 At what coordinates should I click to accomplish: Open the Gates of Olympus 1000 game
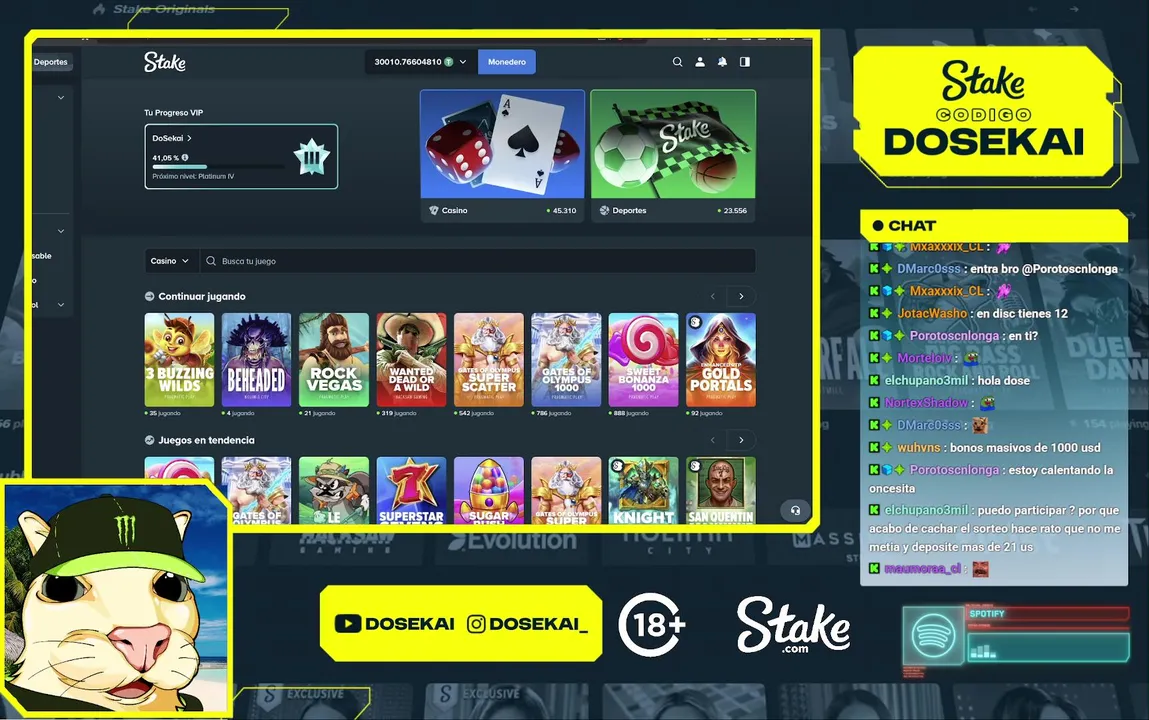click(566, 360)
